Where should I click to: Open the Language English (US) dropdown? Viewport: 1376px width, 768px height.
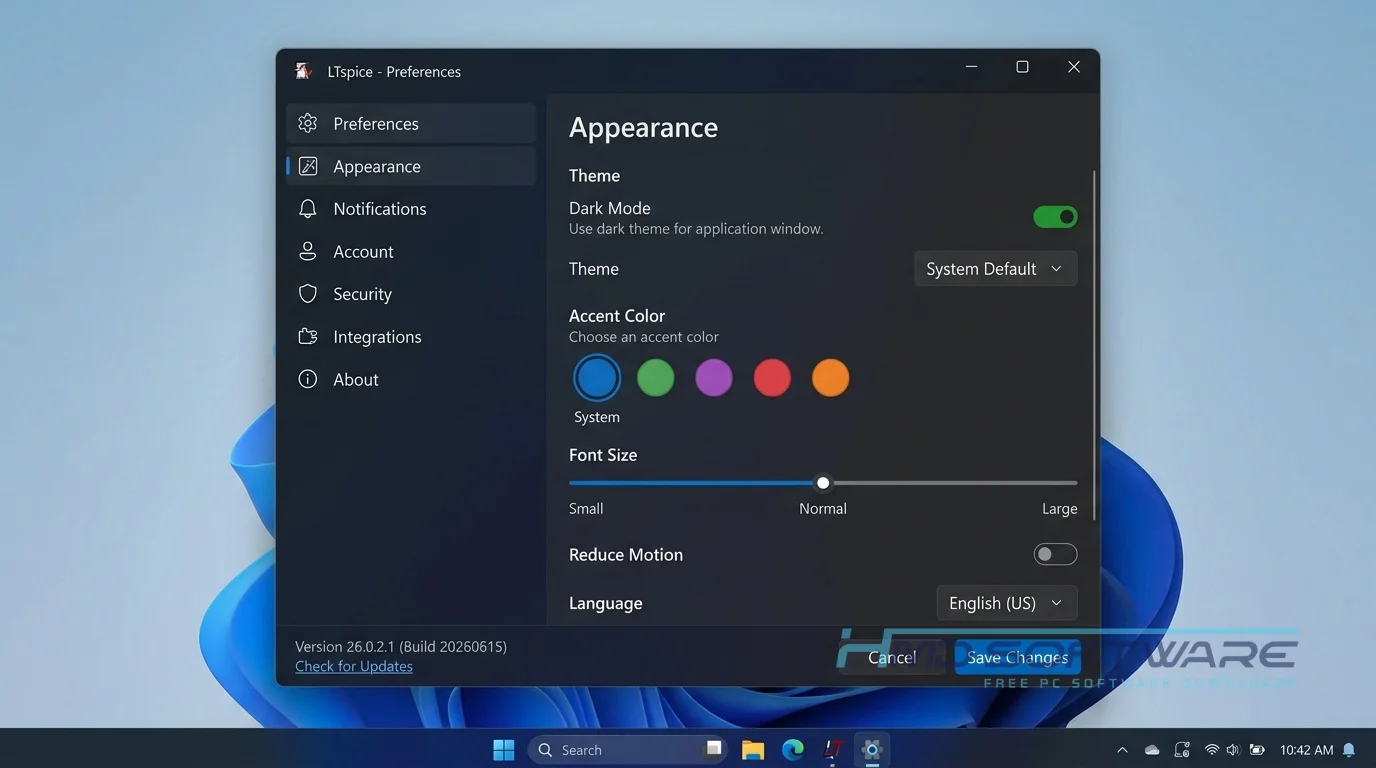coord(1006,603)
